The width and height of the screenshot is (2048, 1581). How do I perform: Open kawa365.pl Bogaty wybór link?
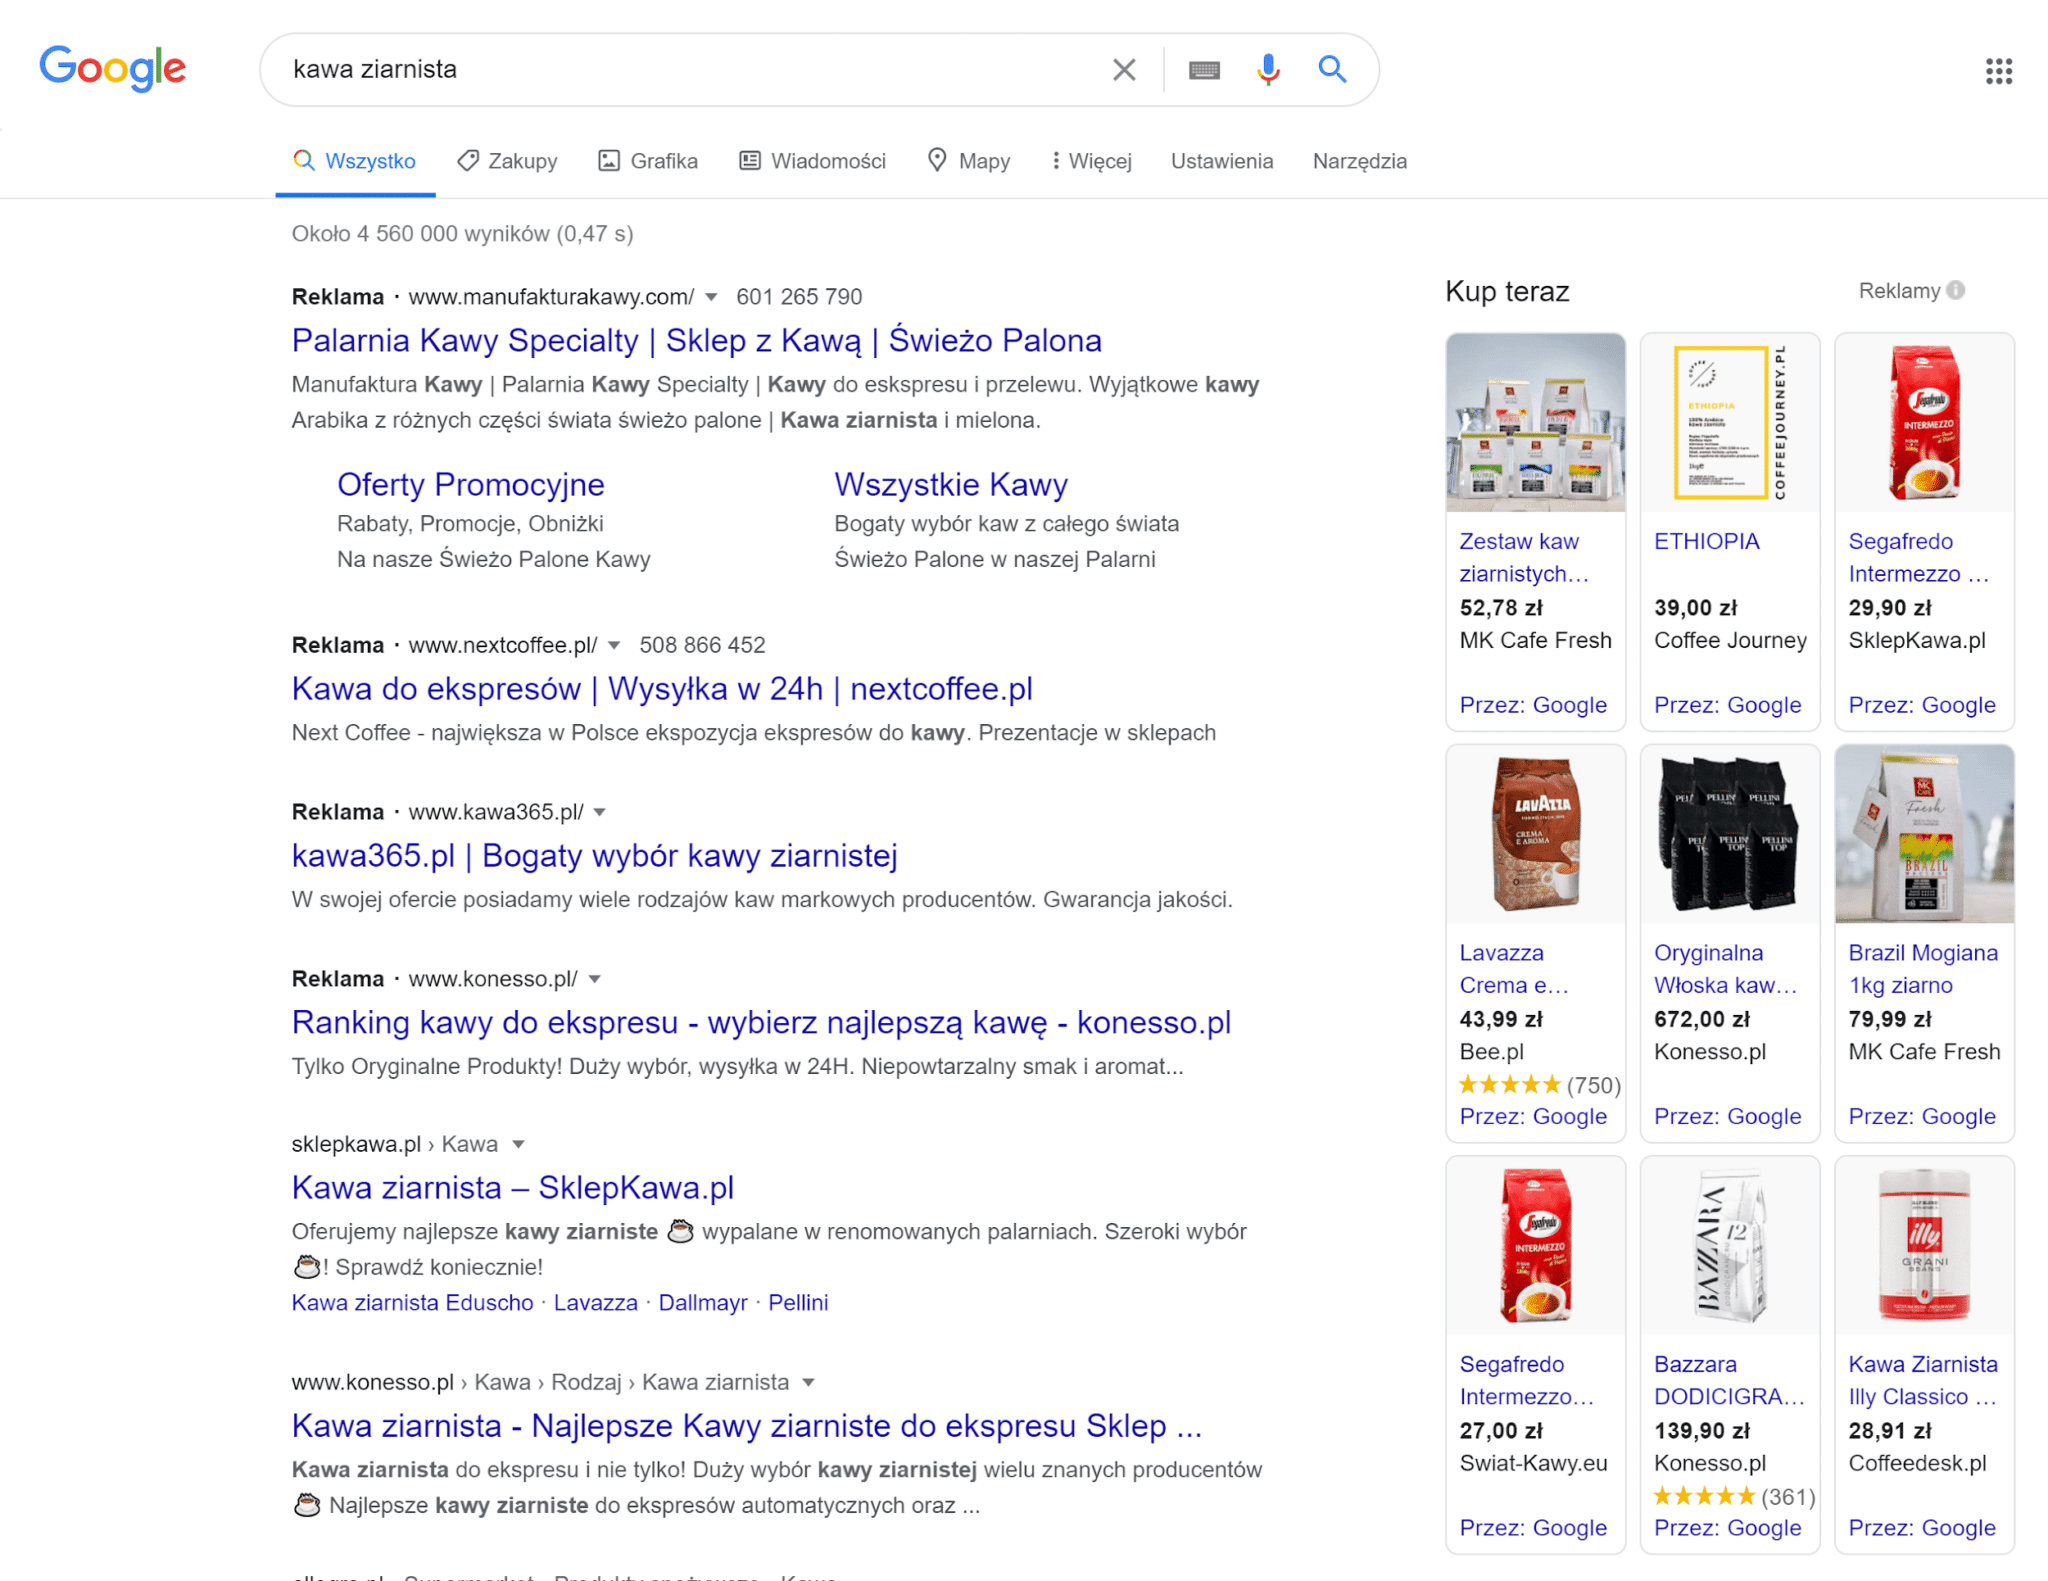[x=594, y=856]
